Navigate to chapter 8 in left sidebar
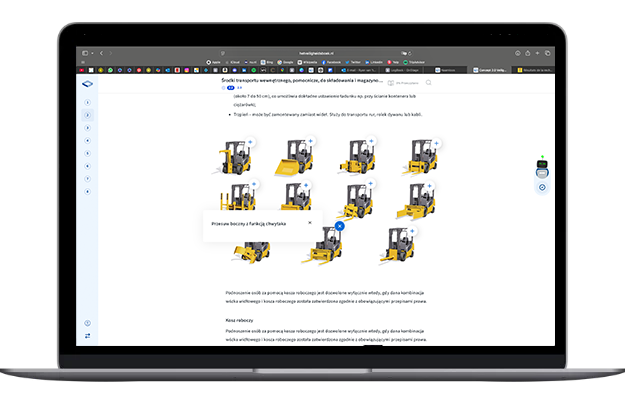Viewport: 625px width, 400px height. coord(88,191)
